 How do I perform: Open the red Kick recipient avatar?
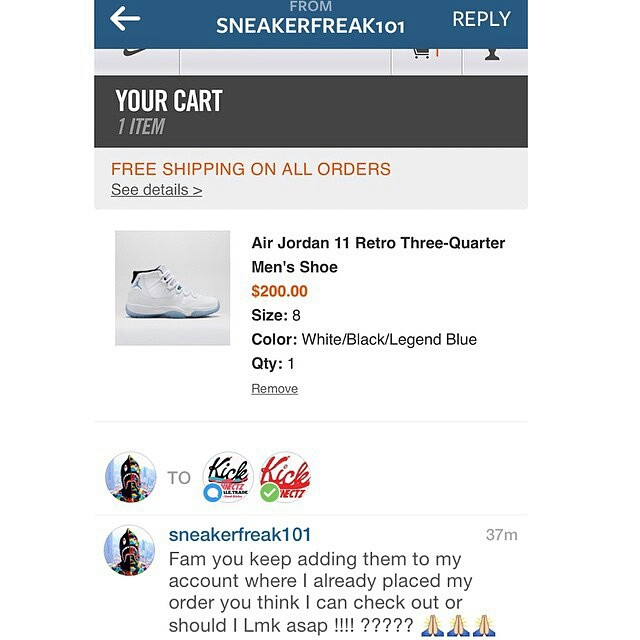tap(285, 477)
